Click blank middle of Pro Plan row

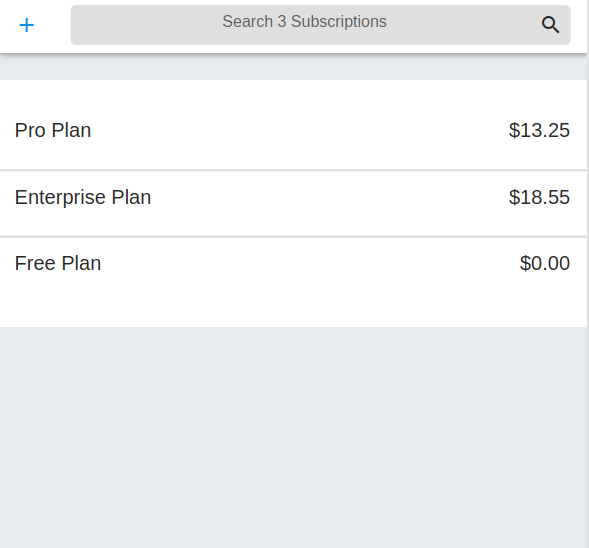(x=300, y=130)
